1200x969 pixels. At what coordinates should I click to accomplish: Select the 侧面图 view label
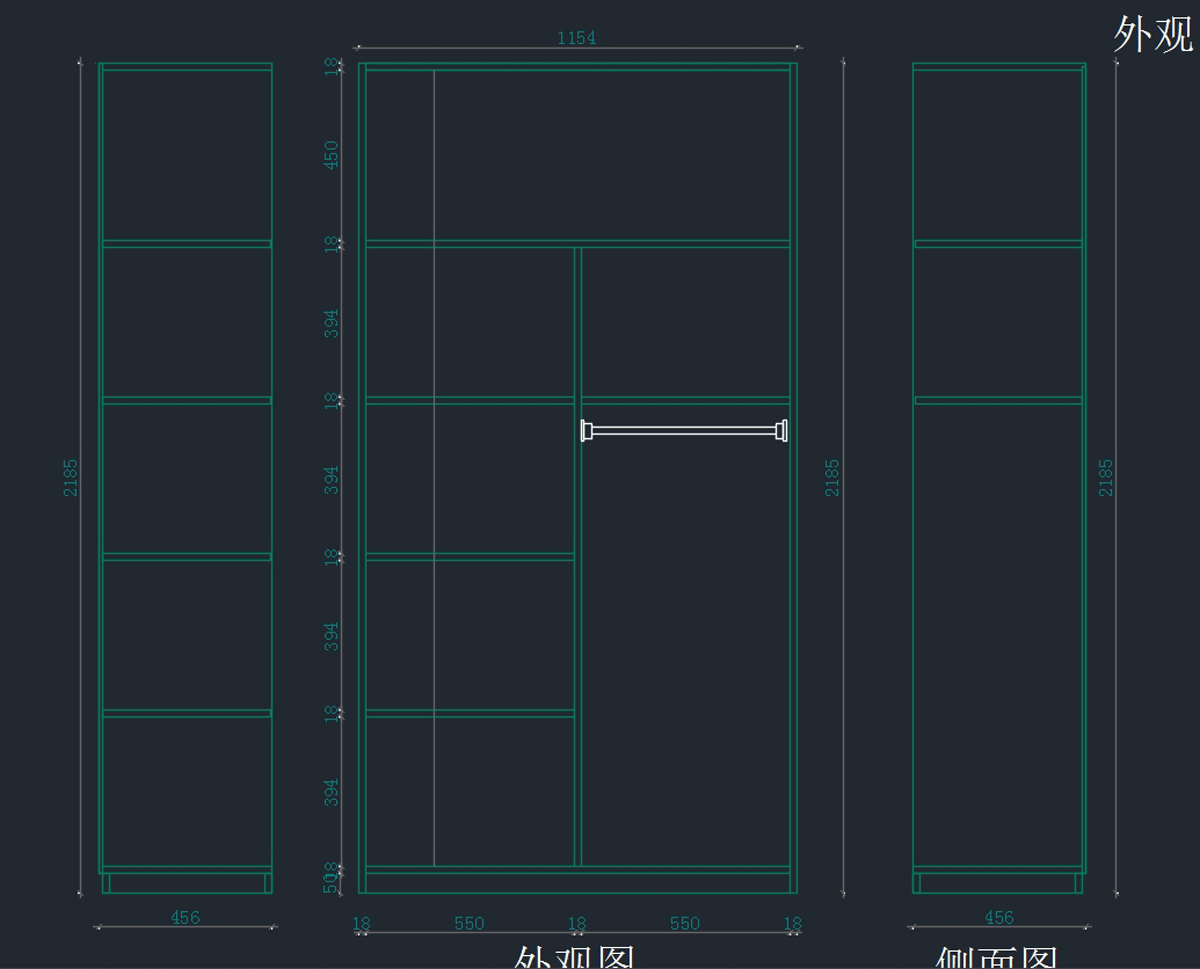997,958
